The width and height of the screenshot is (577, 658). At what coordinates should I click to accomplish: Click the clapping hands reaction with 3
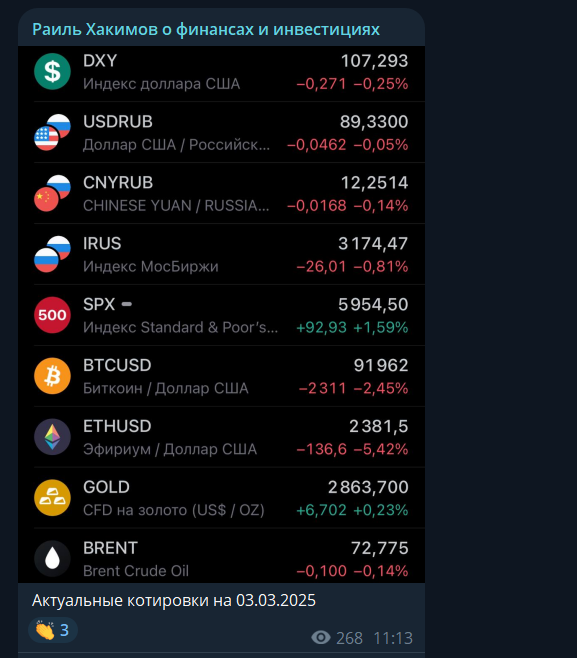(53, 630)
